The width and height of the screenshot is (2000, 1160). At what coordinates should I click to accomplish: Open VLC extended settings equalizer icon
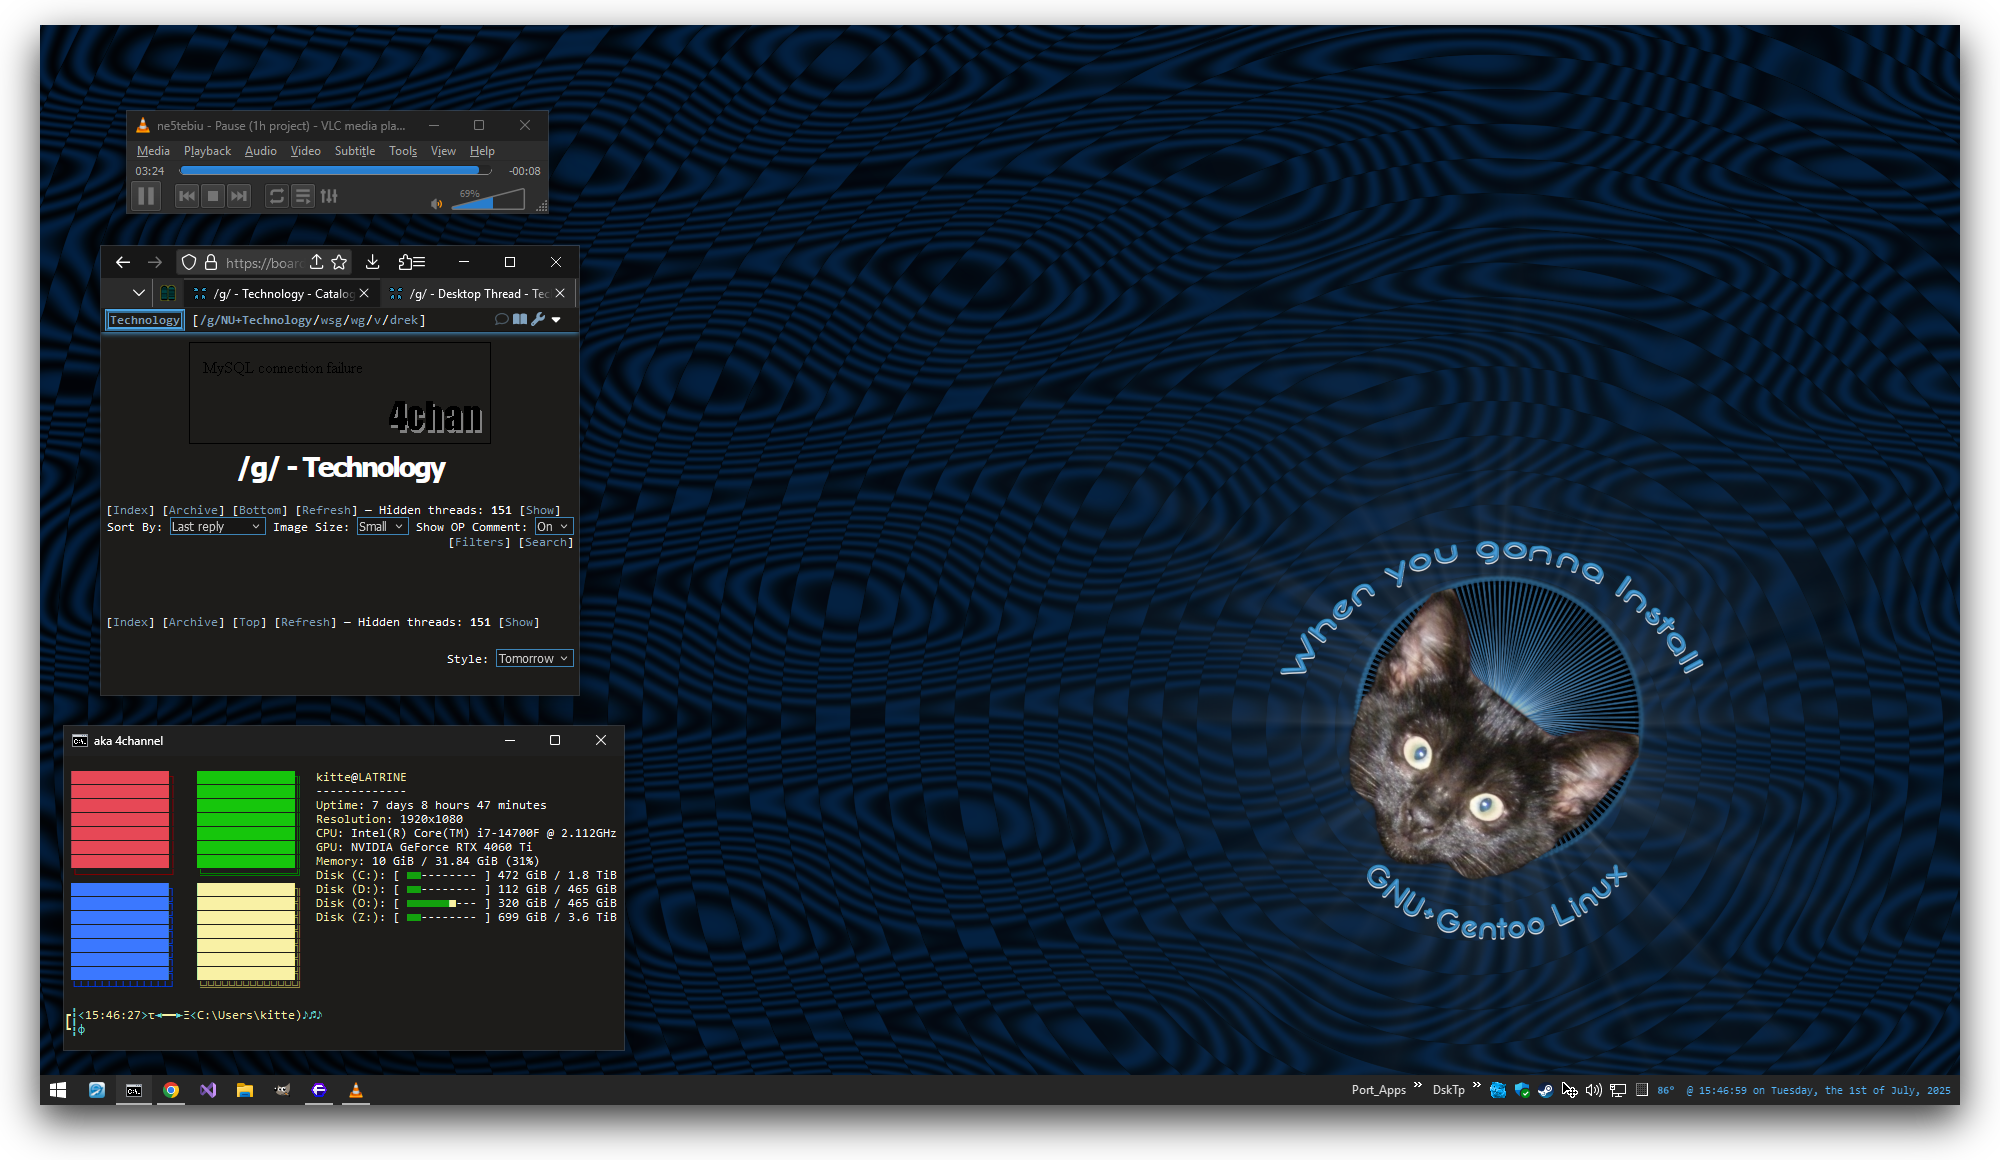click(x=329, y=196)
